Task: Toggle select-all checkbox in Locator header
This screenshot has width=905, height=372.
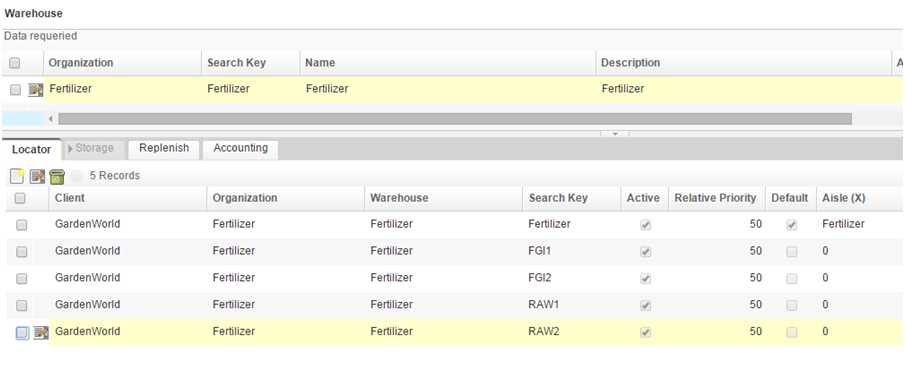Action: pos(20,198)
